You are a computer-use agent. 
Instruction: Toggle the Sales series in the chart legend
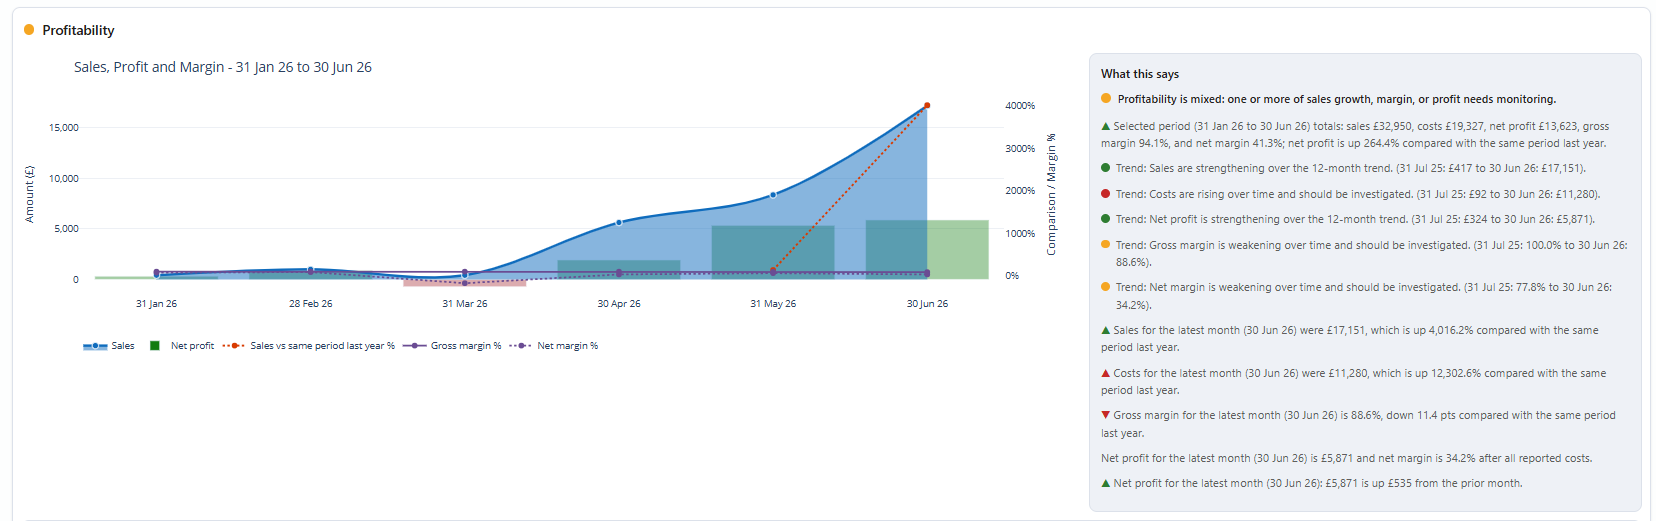coord(109,346)
